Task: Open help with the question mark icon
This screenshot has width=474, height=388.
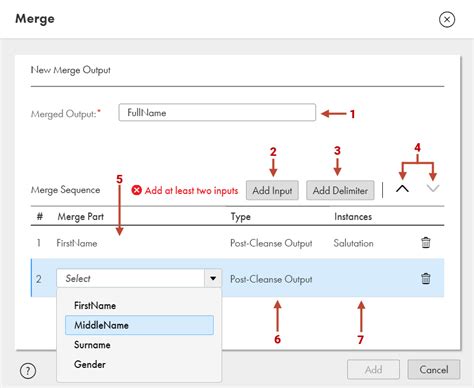Action: 28,370
